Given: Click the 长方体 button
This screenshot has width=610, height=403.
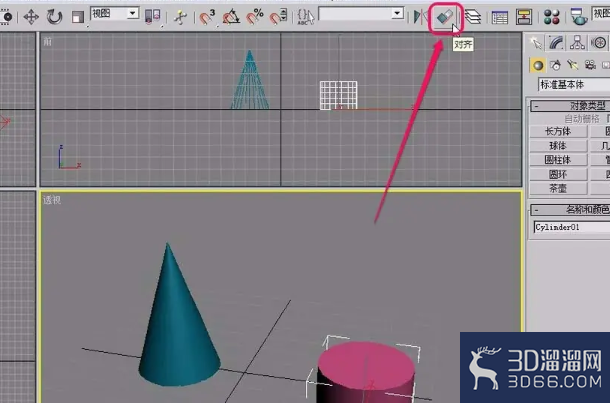Looking at the screenshot, I should pyautogui.click(x=558, y=131).
